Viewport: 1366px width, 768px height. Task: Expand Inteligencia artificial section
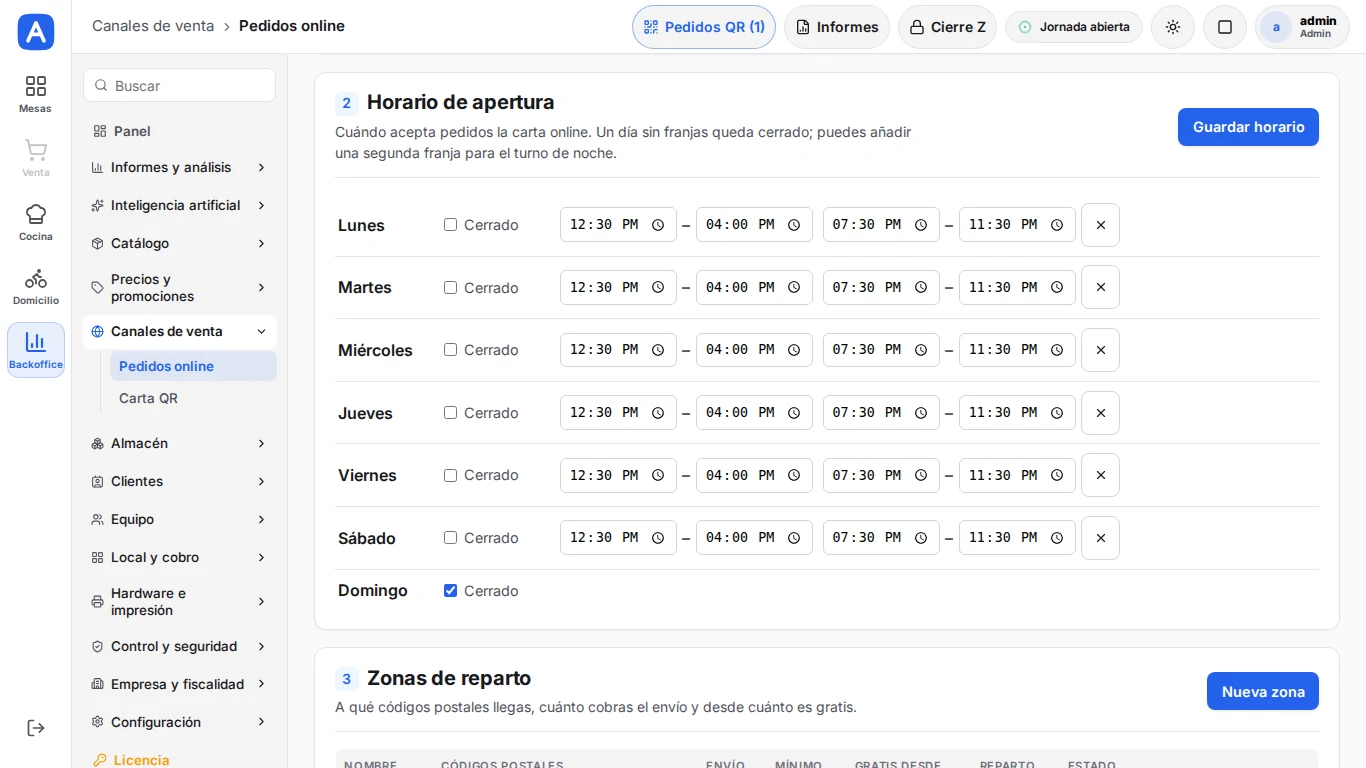[x=180, y=206]
